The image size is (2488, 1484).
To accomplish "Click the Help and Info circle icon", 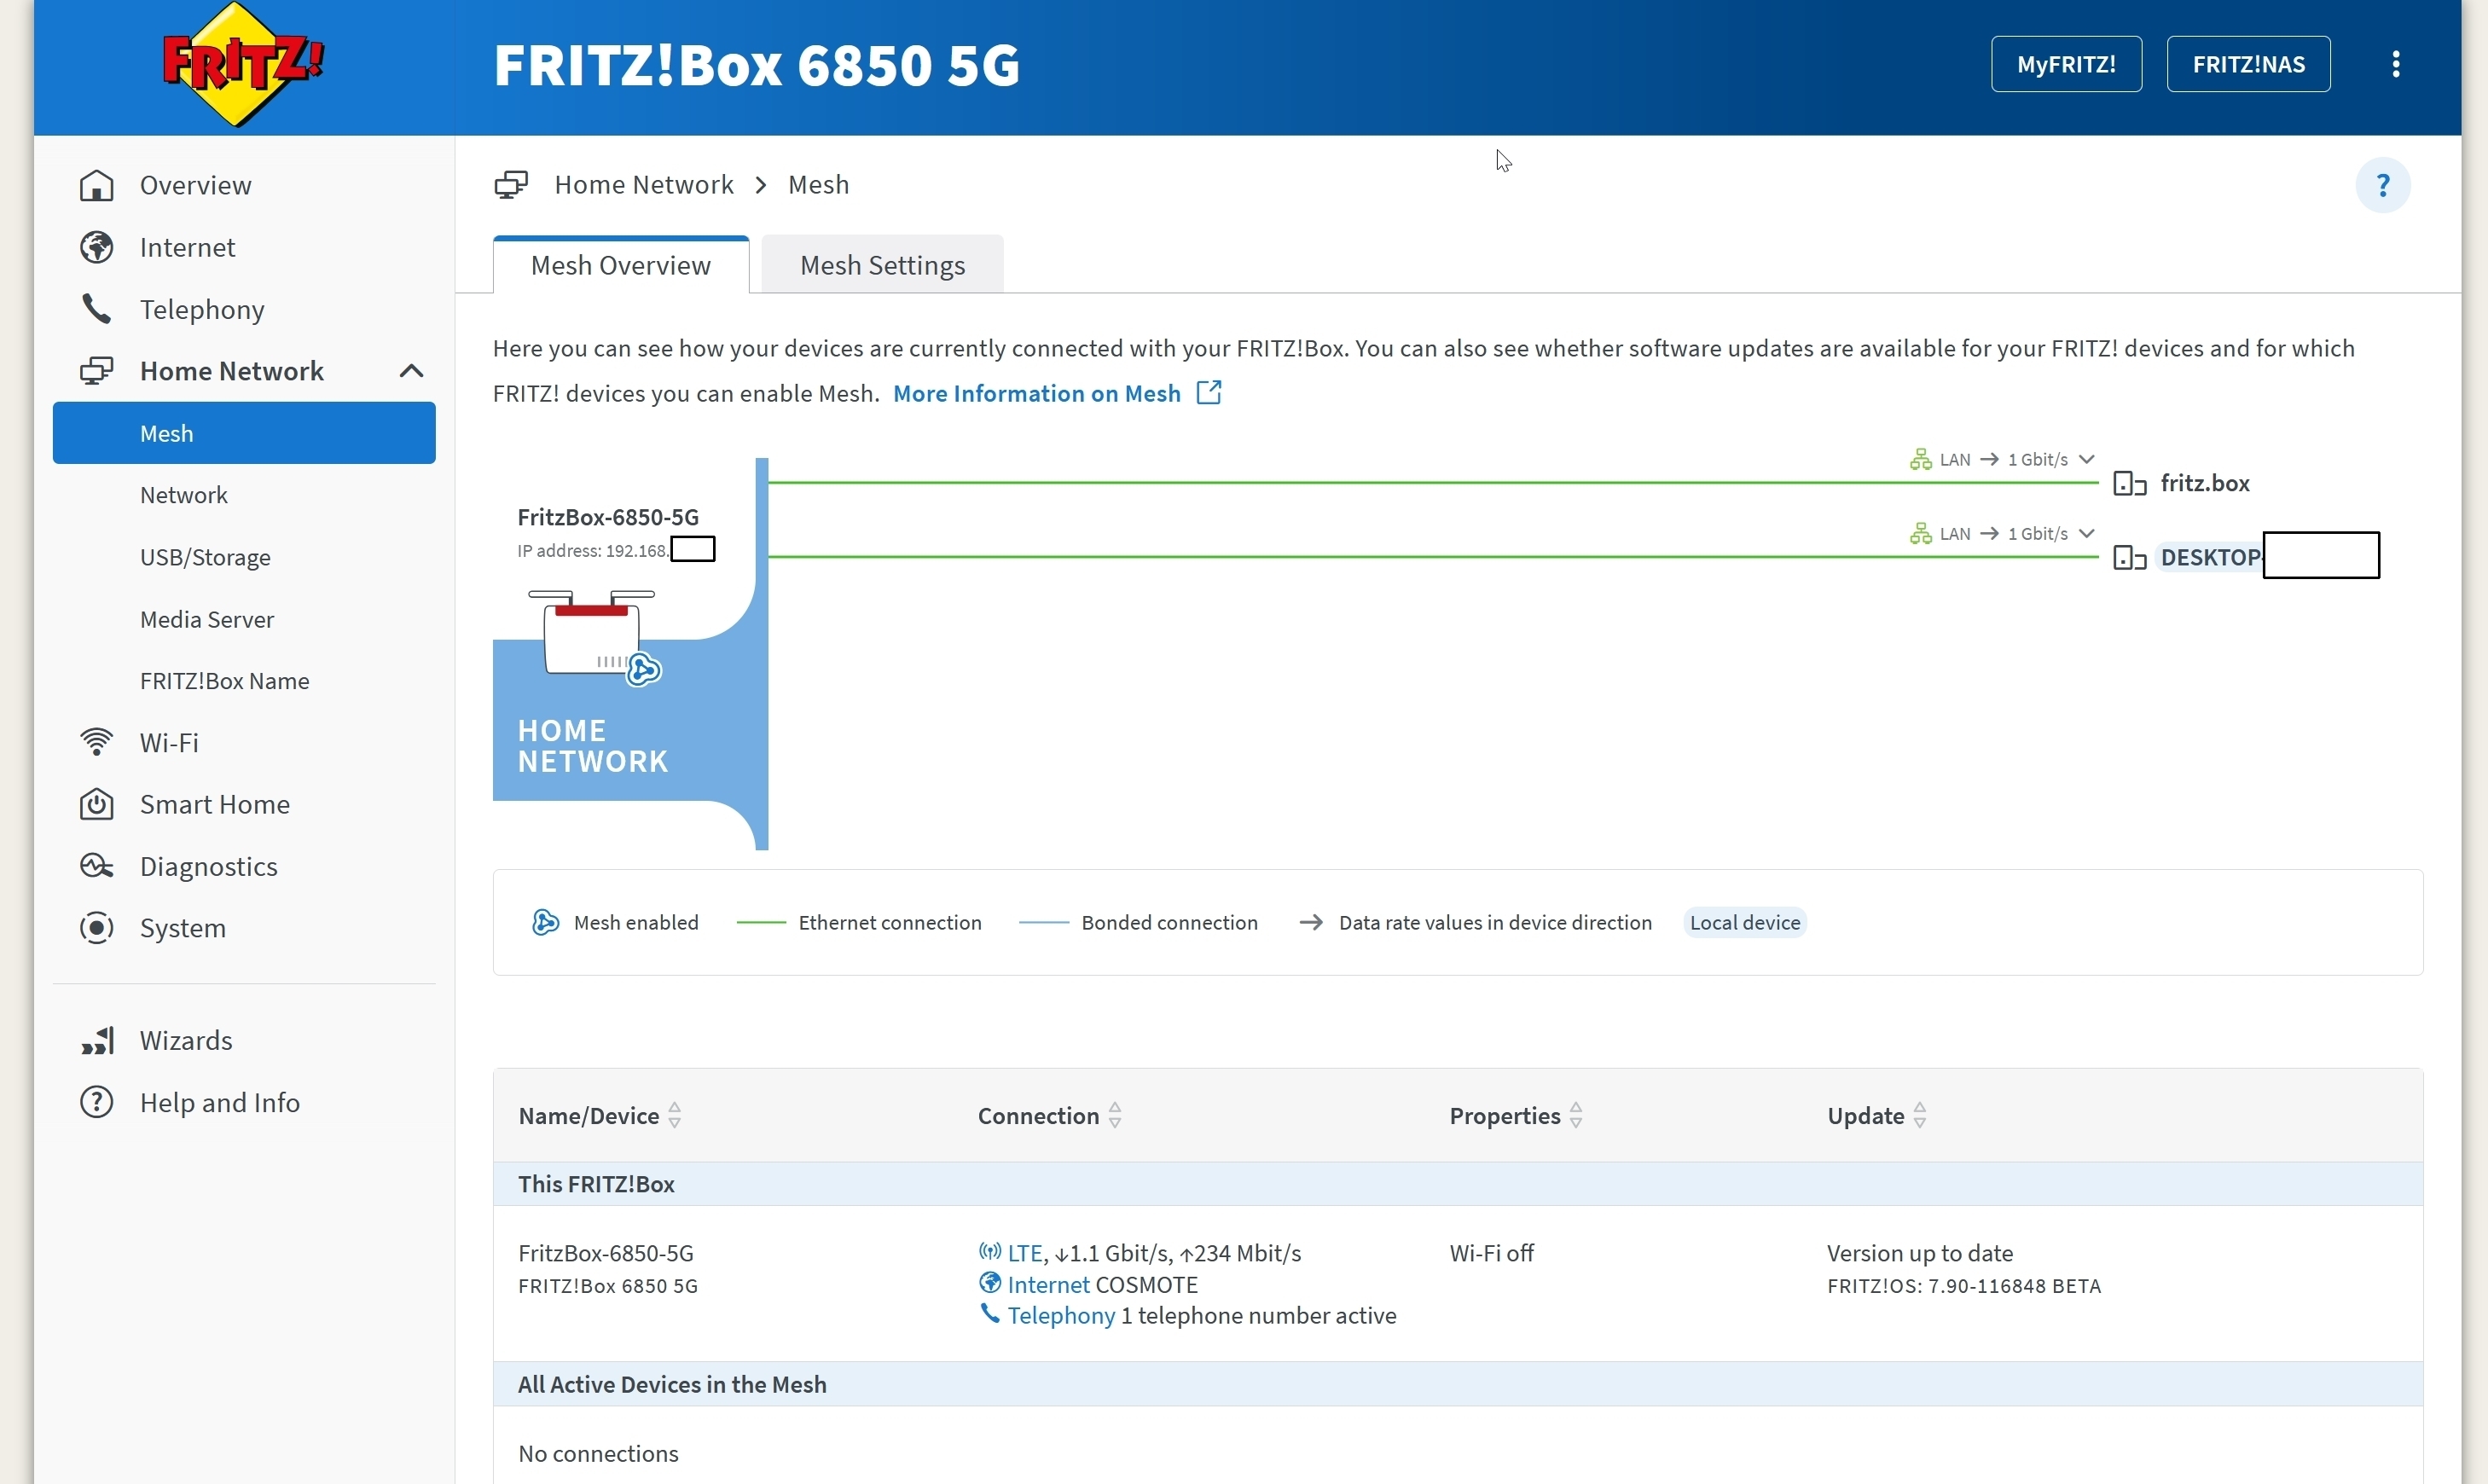I will tap(97, 1102).
